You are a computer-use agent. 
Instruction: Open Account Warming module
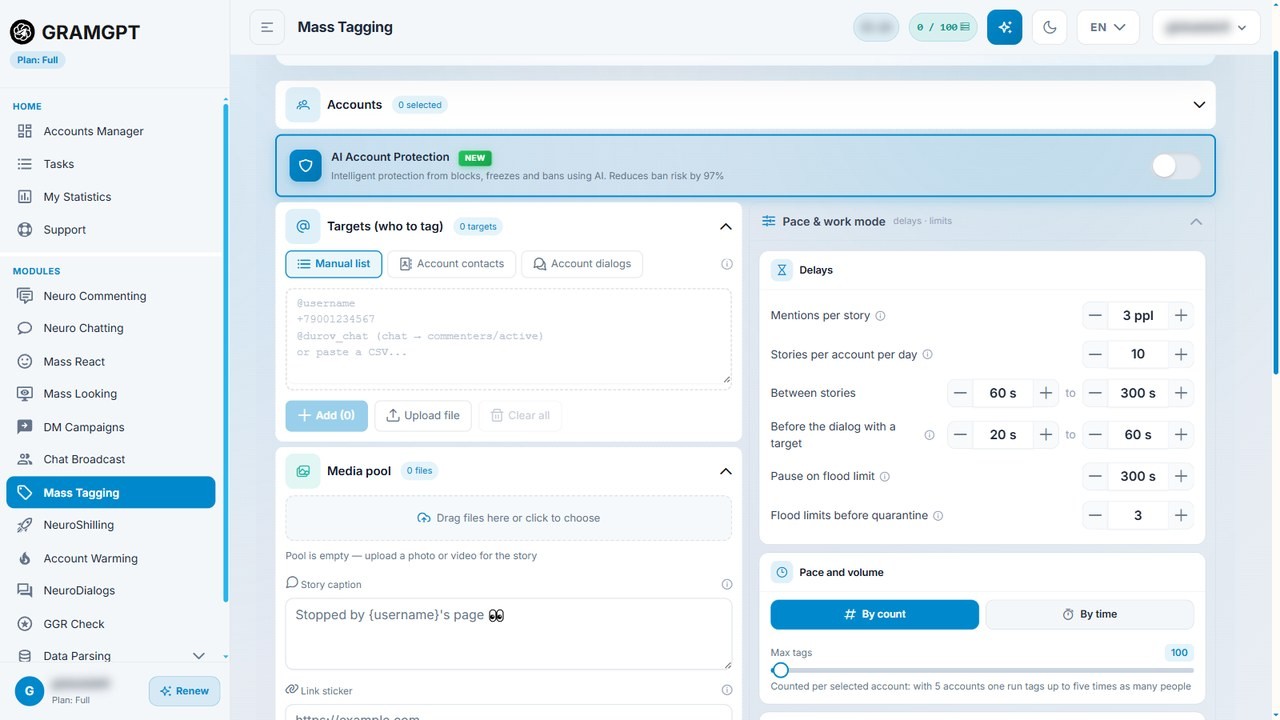click(x=111, y=558)
